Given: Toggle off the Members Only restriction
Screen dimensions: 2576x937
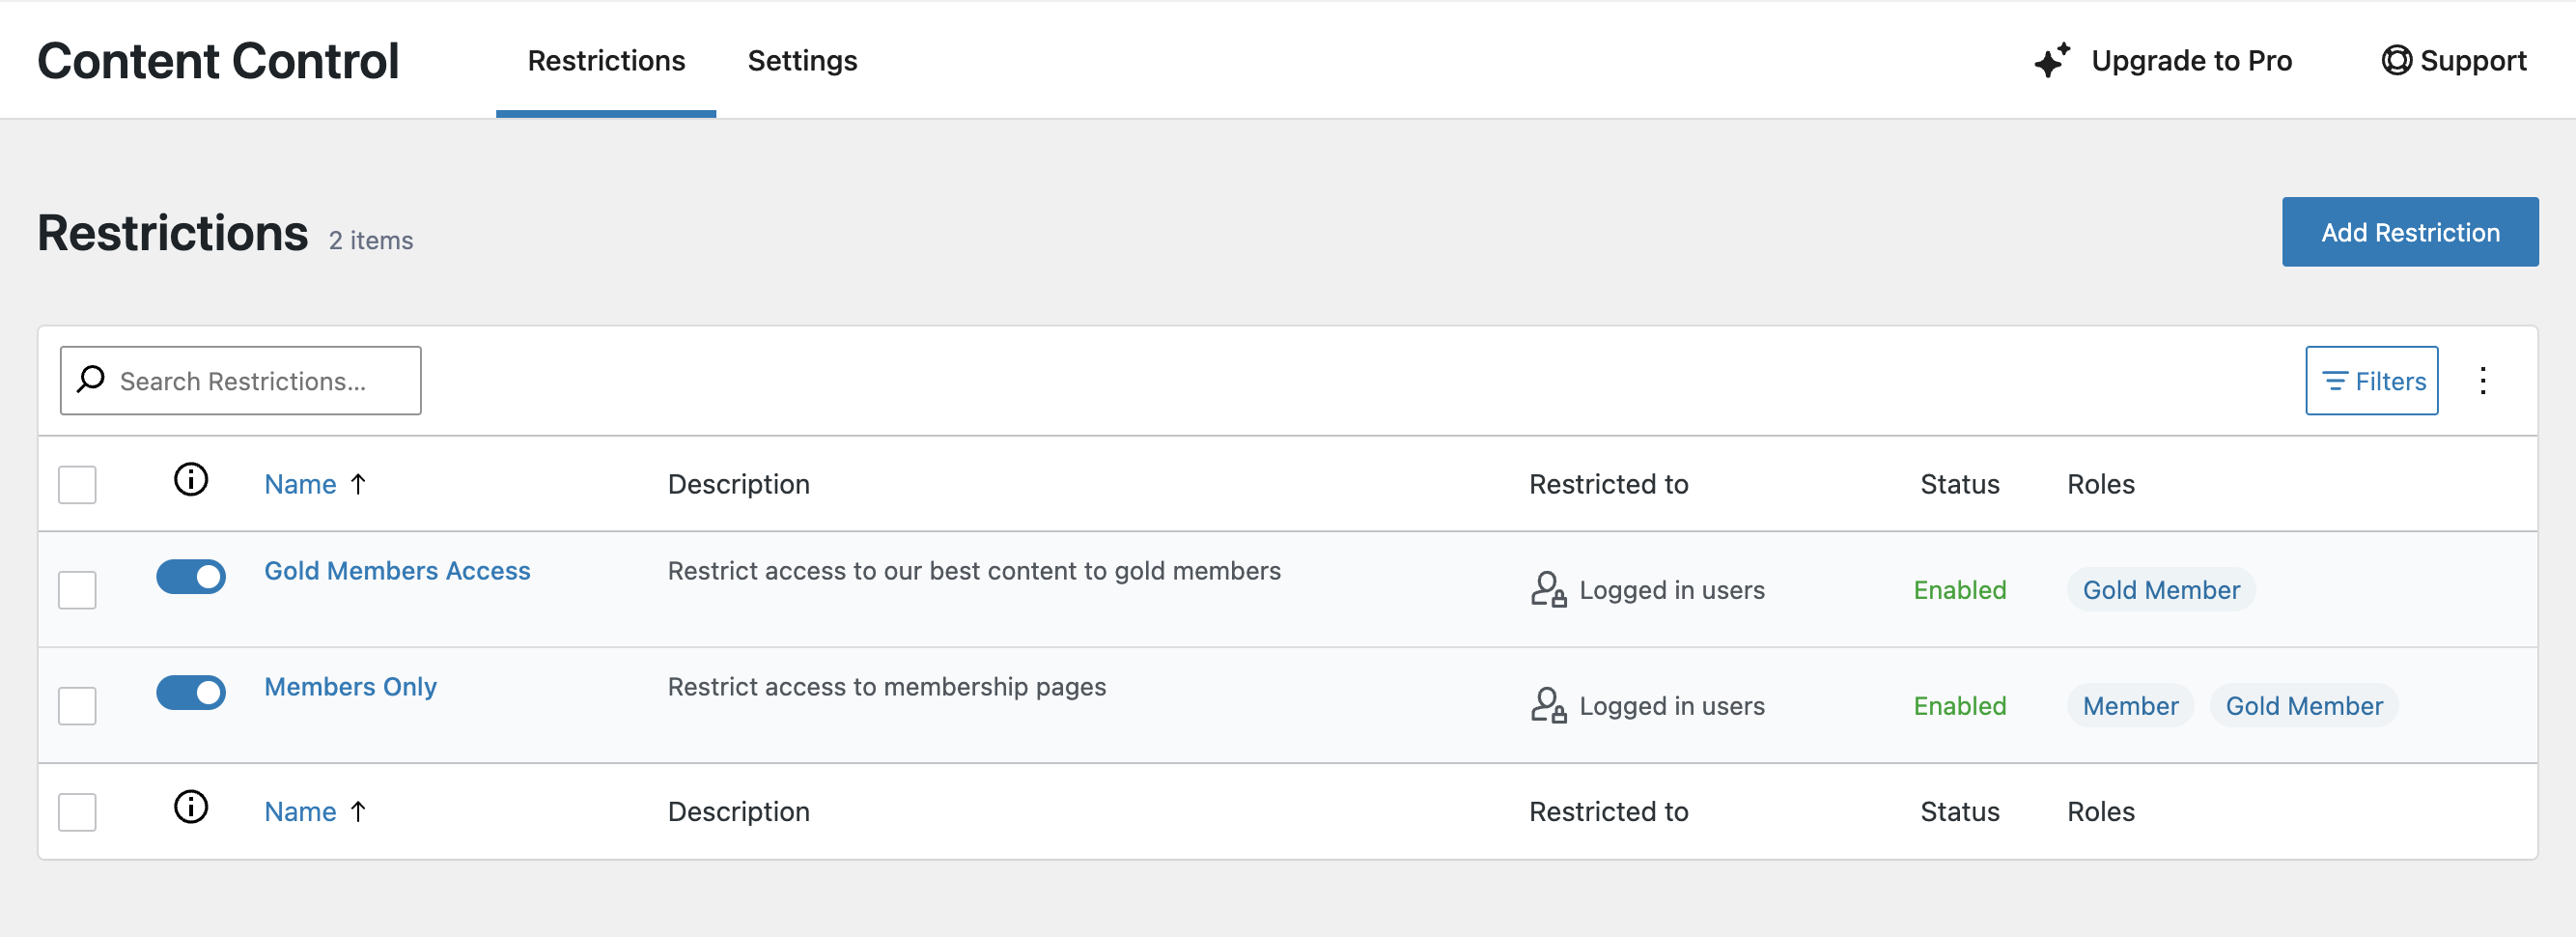Looking at the screenshot, I should coord(191,692).
